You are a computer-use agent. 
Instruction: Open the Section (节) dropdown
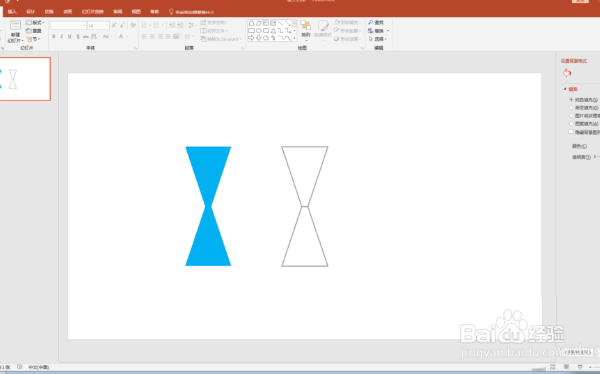click(x=34, y=39)
